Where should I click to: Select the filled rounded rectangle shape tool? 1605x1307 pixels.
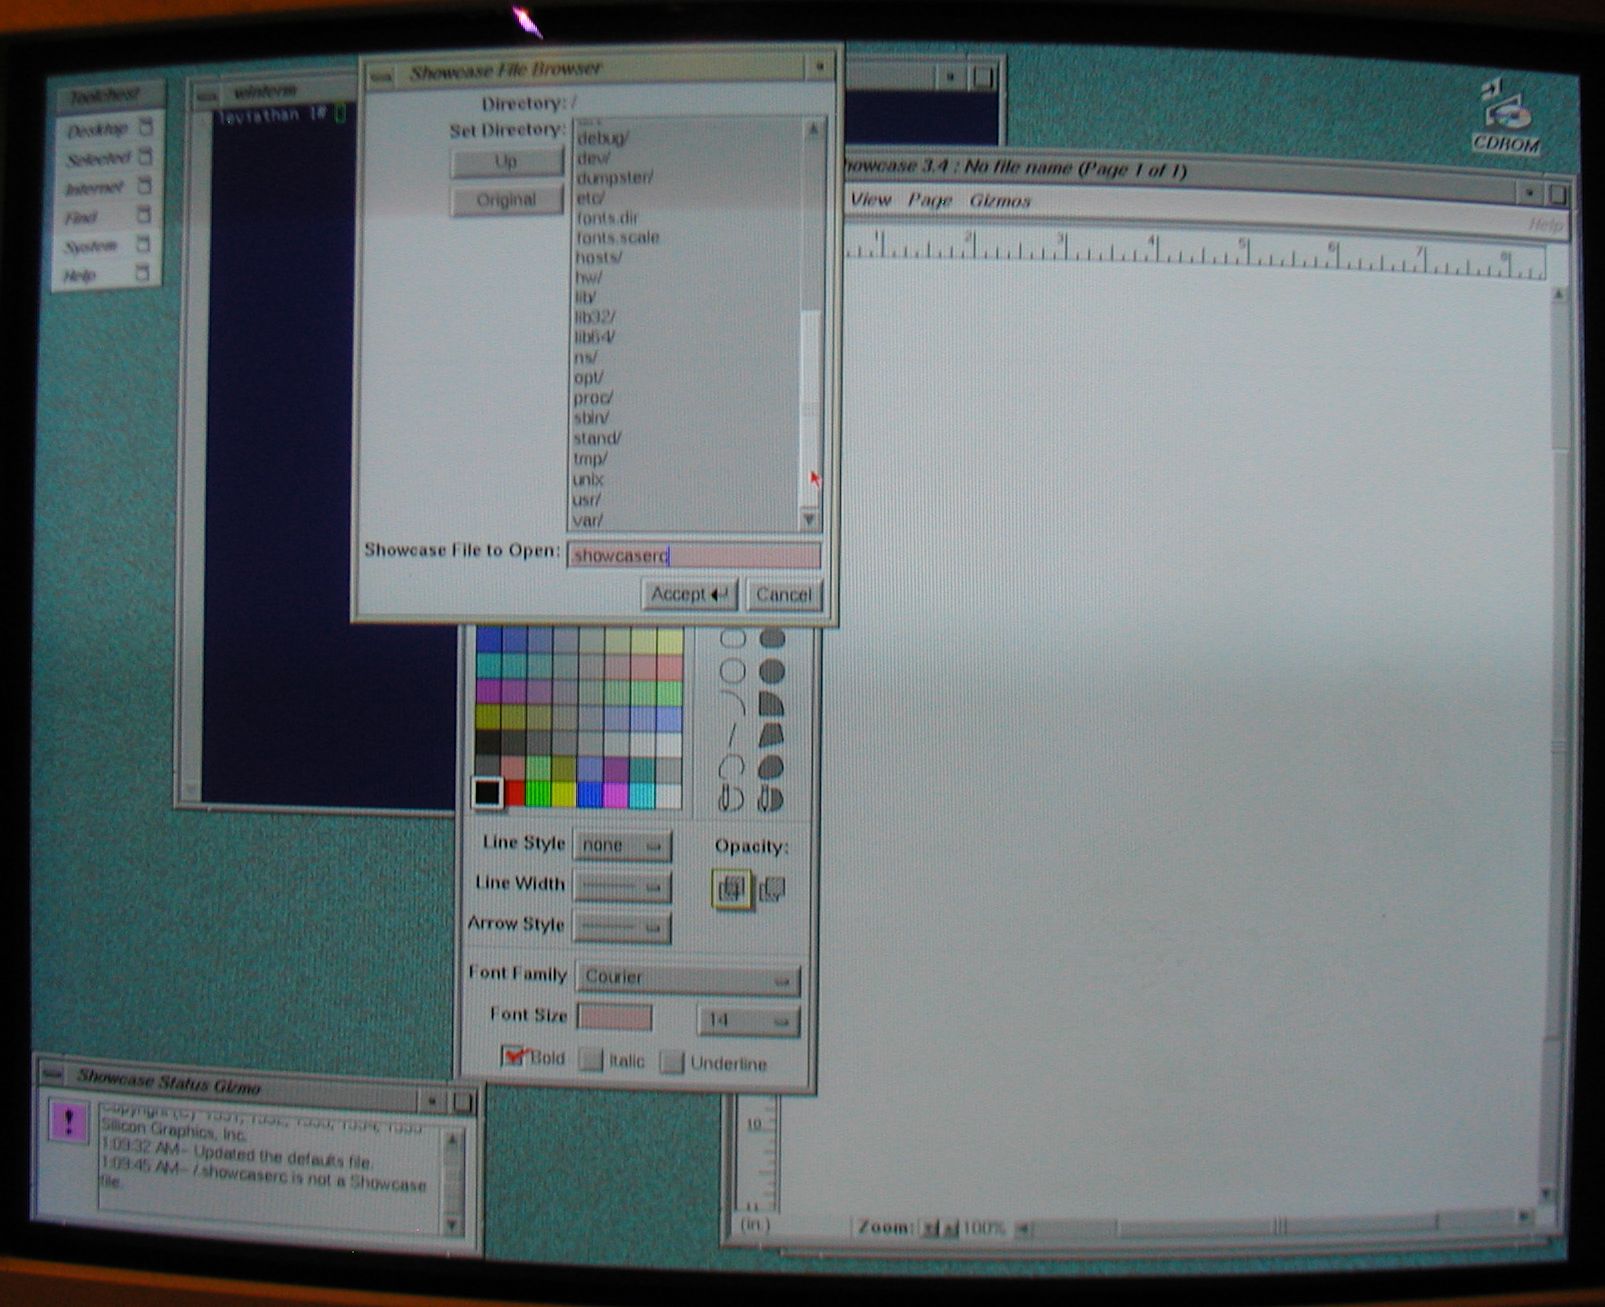(771, 639)
